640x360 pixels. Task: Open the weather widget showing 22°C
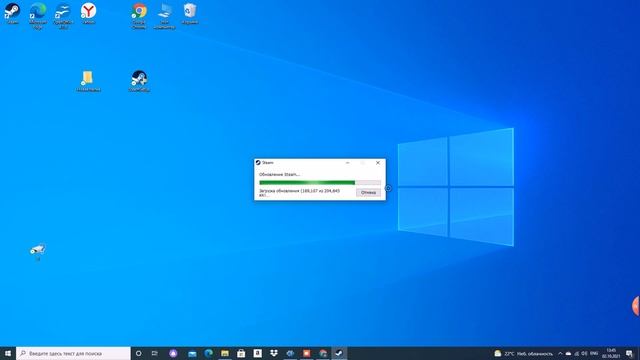524,353
